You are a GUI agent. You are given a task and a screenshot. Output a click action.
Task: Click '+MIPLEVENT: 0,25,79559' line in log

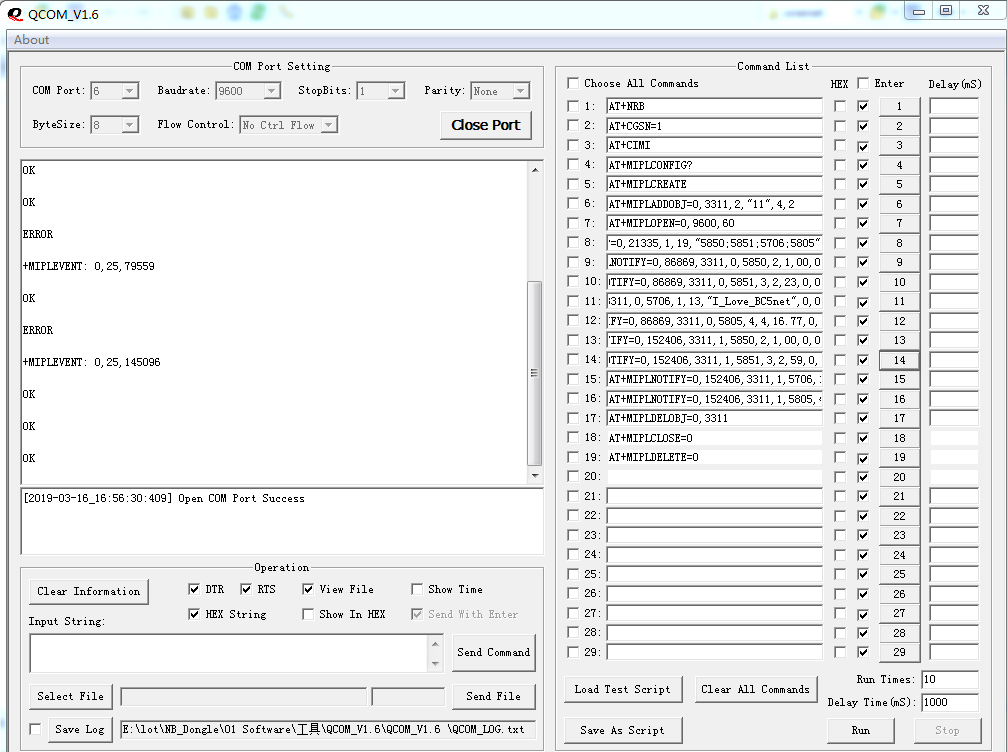pos(89,266)
